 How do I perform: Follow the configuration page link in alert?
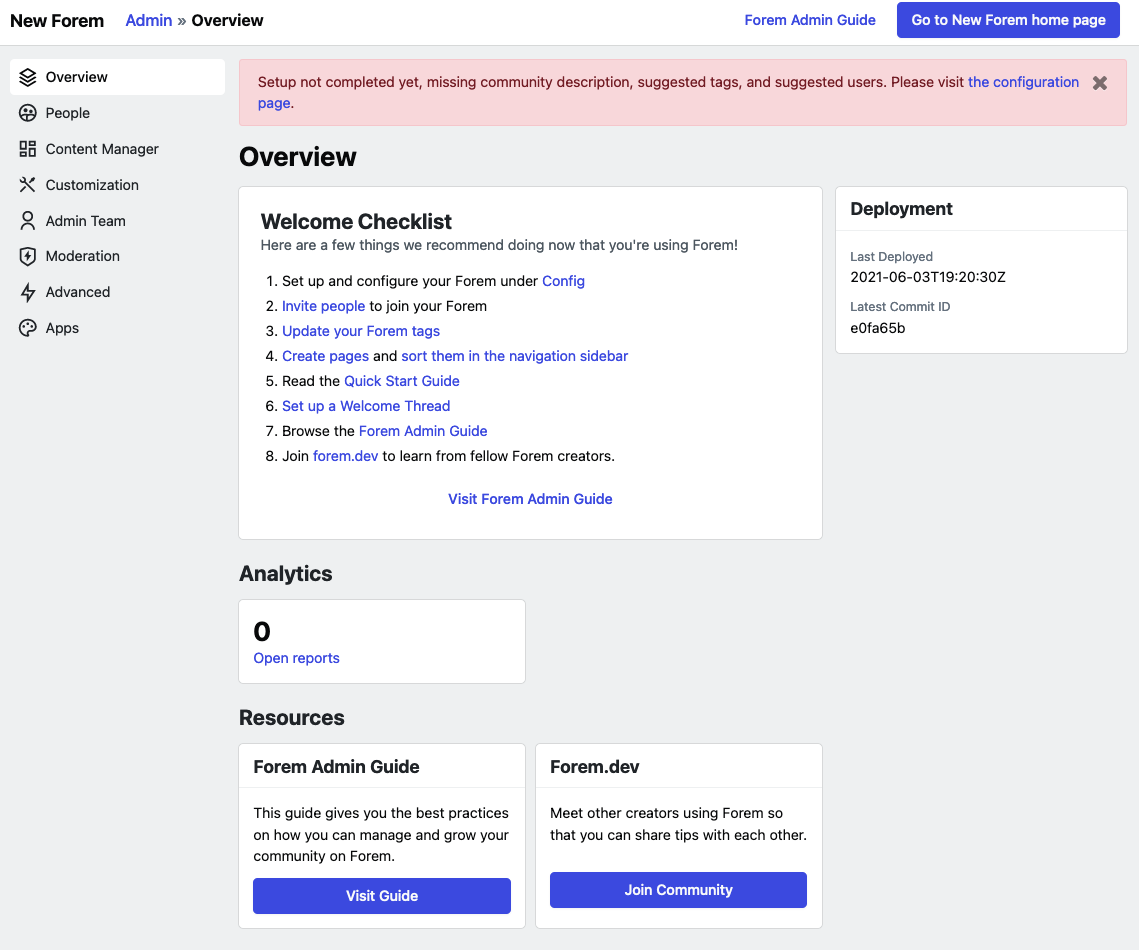click(1024, 82)
